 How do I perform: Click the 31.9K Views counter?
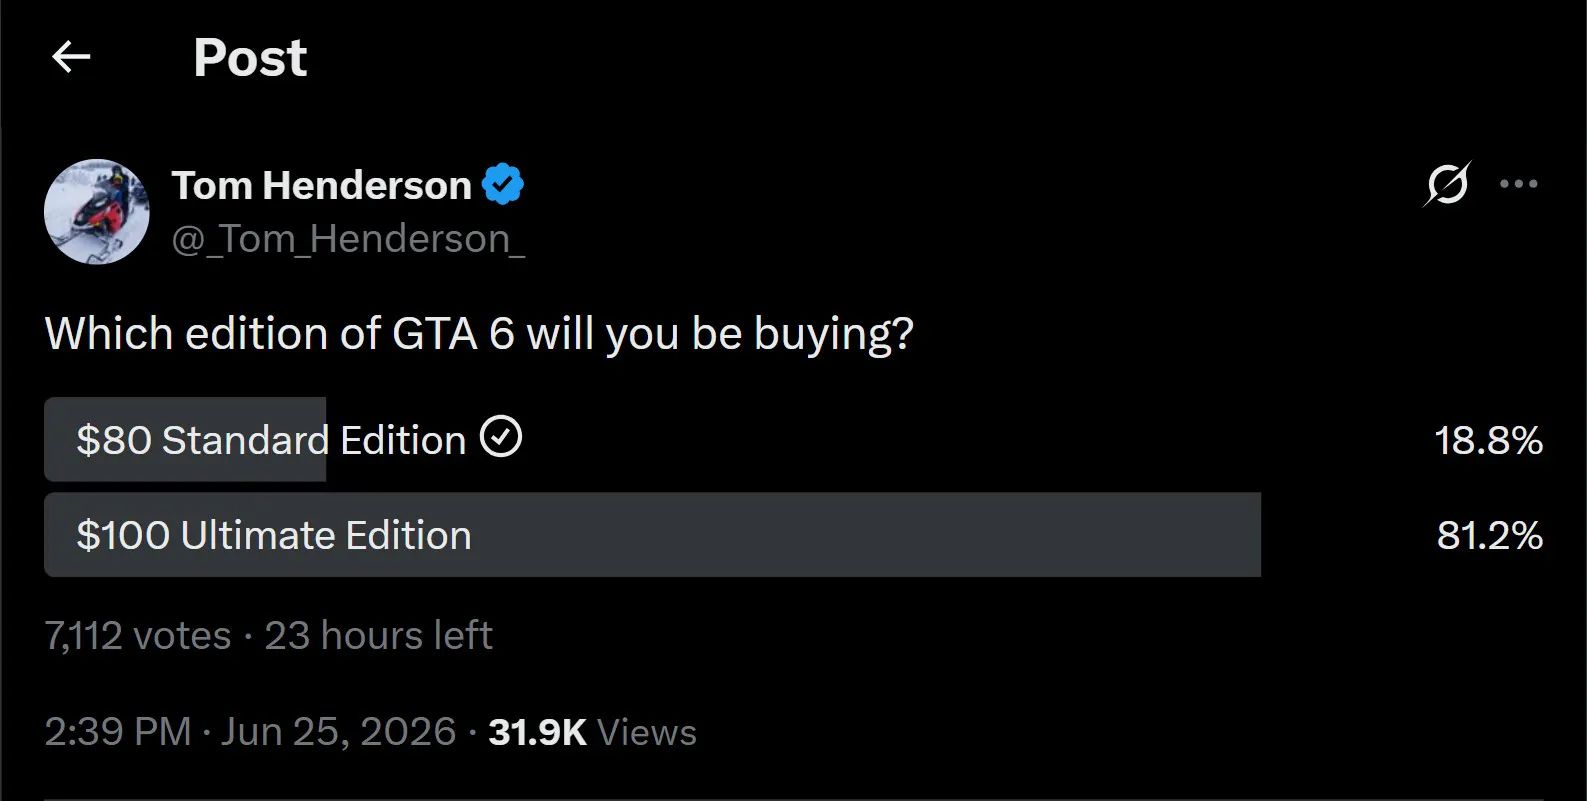[x=592, y=732]
